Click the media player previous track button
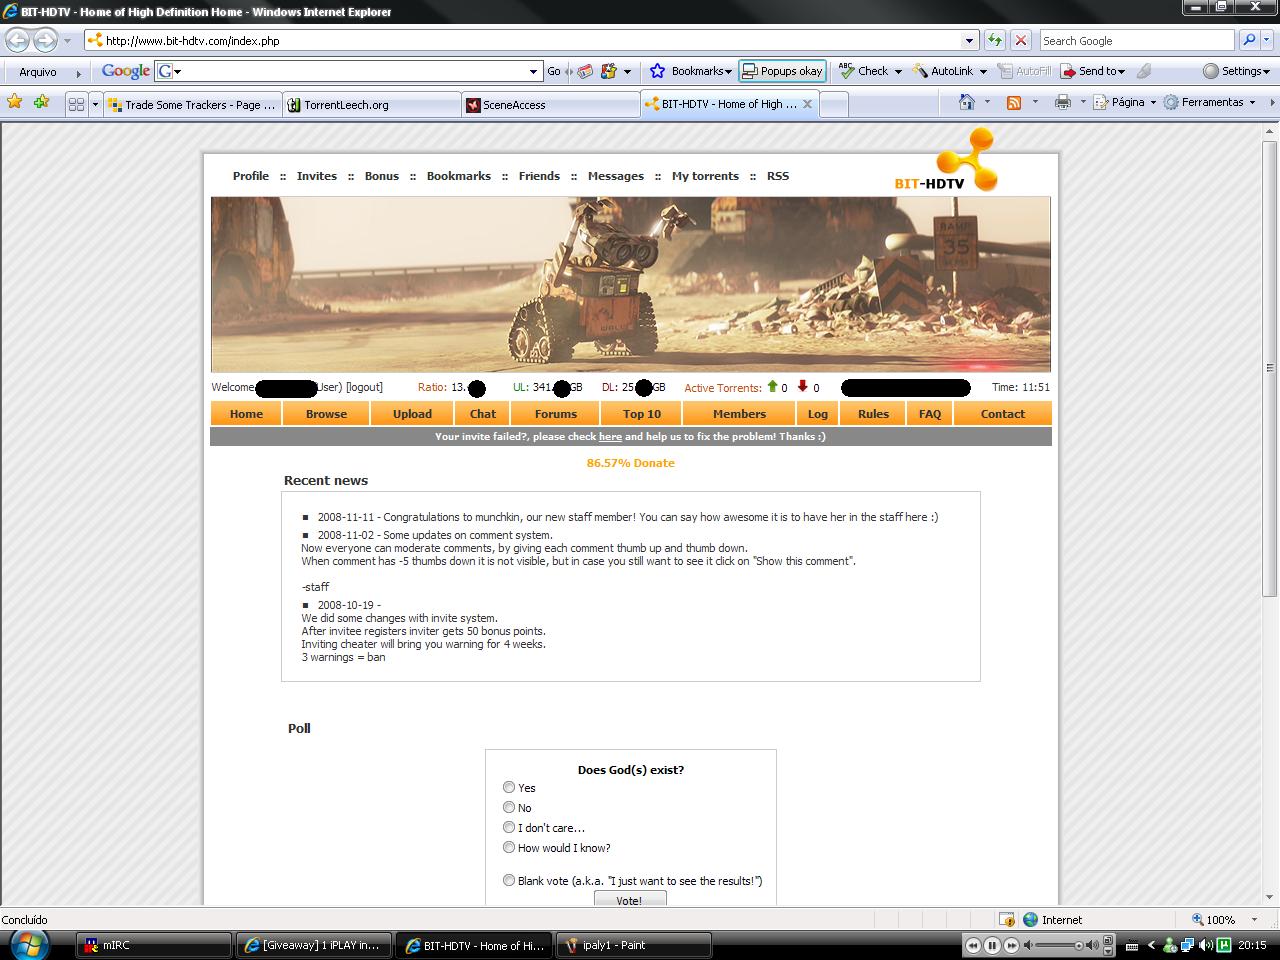The height and width of the screenshot is (960, 1280). click(x=973, y=945)
